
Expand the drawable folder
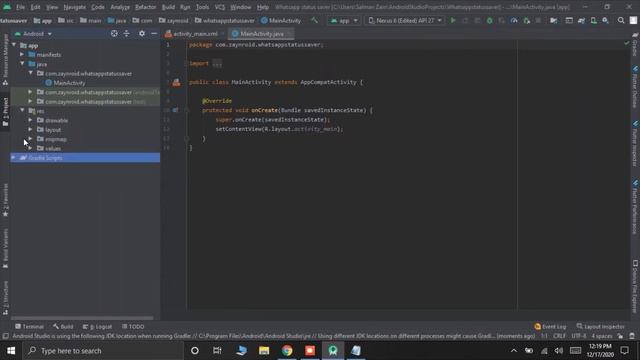31,120
